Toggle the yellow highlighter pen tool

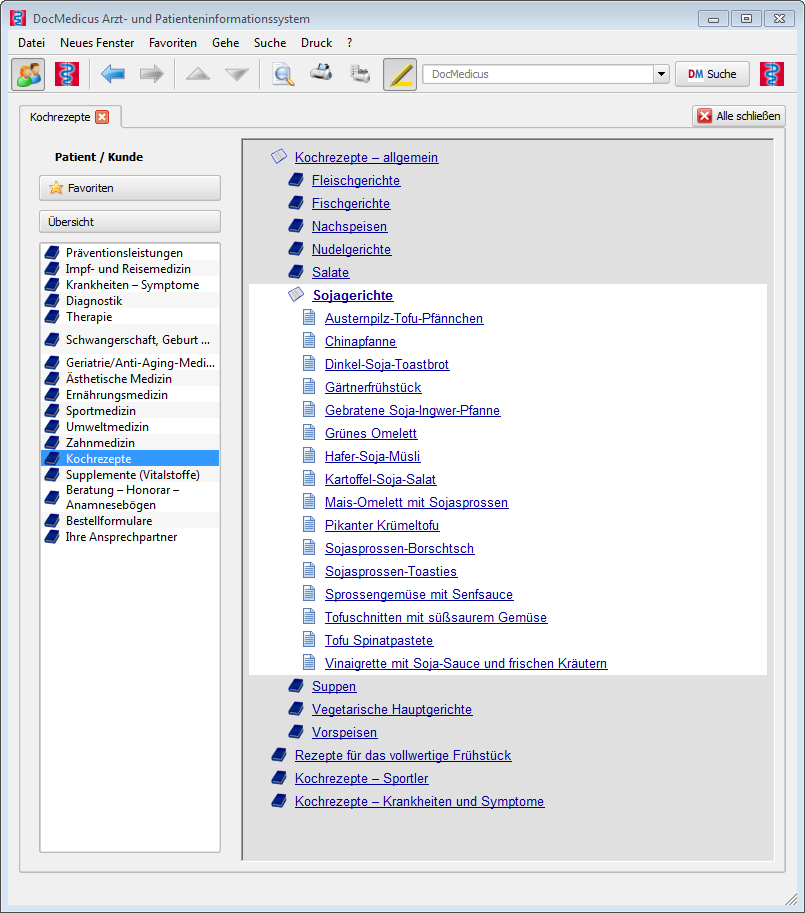point(400,74)
